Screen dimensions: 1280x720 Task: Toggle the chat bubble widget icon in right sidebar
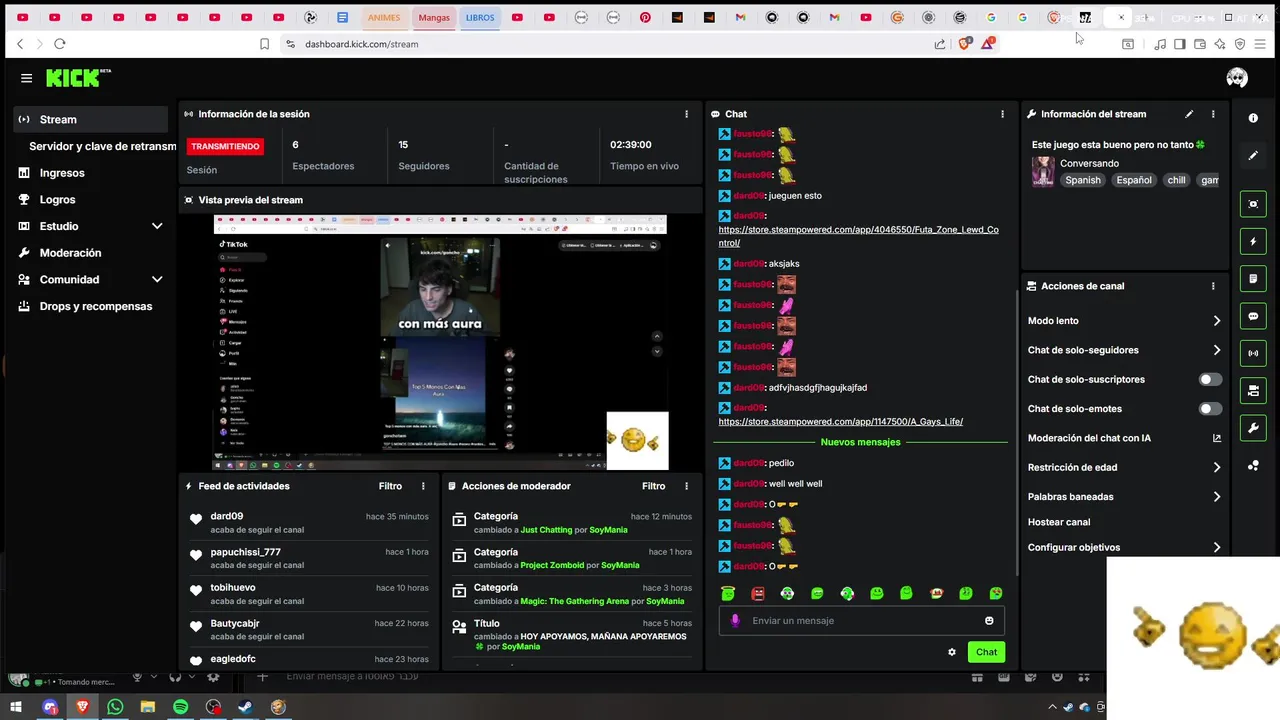(1253, 316)
